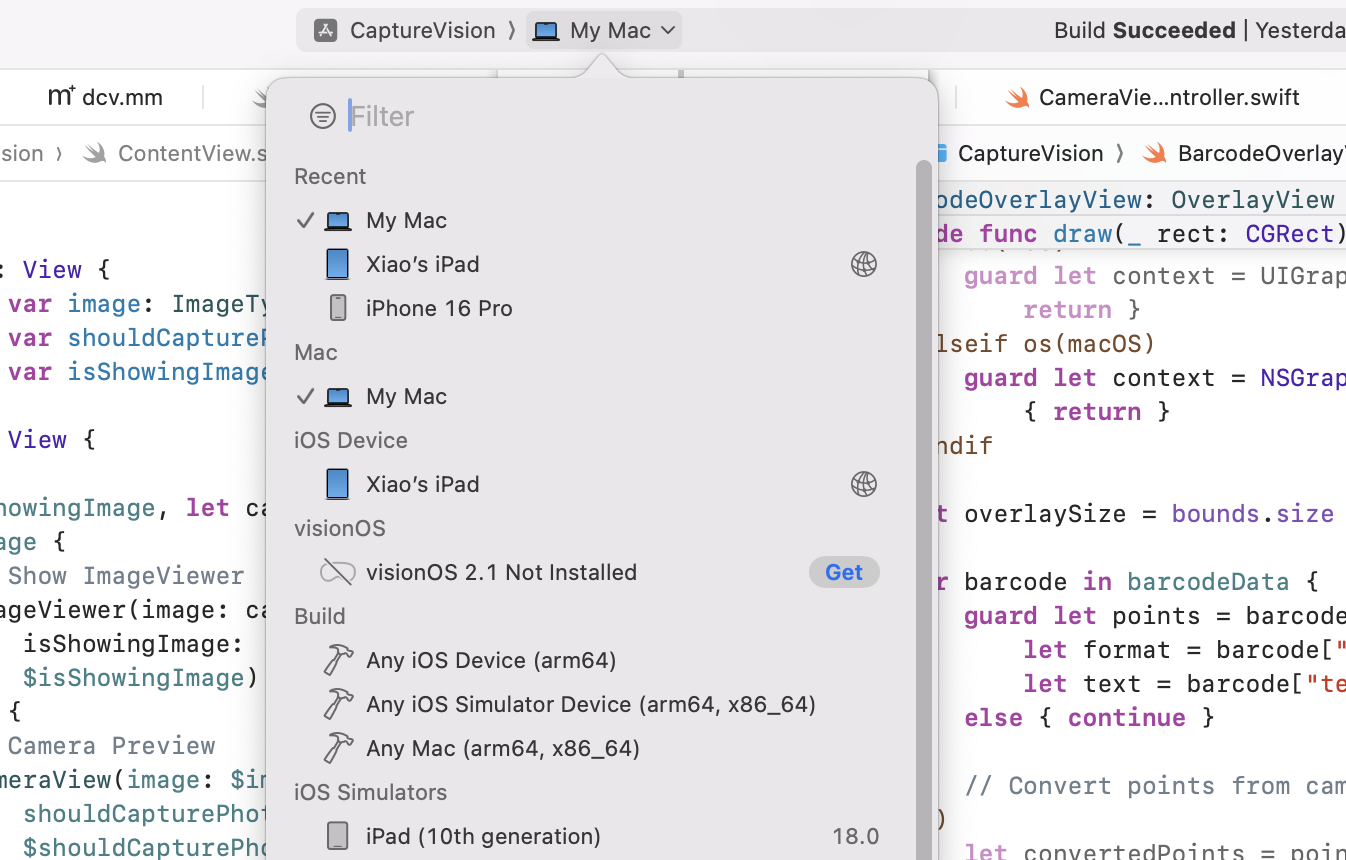Select checked My Mac under Recent

click(x=406, y=220)
